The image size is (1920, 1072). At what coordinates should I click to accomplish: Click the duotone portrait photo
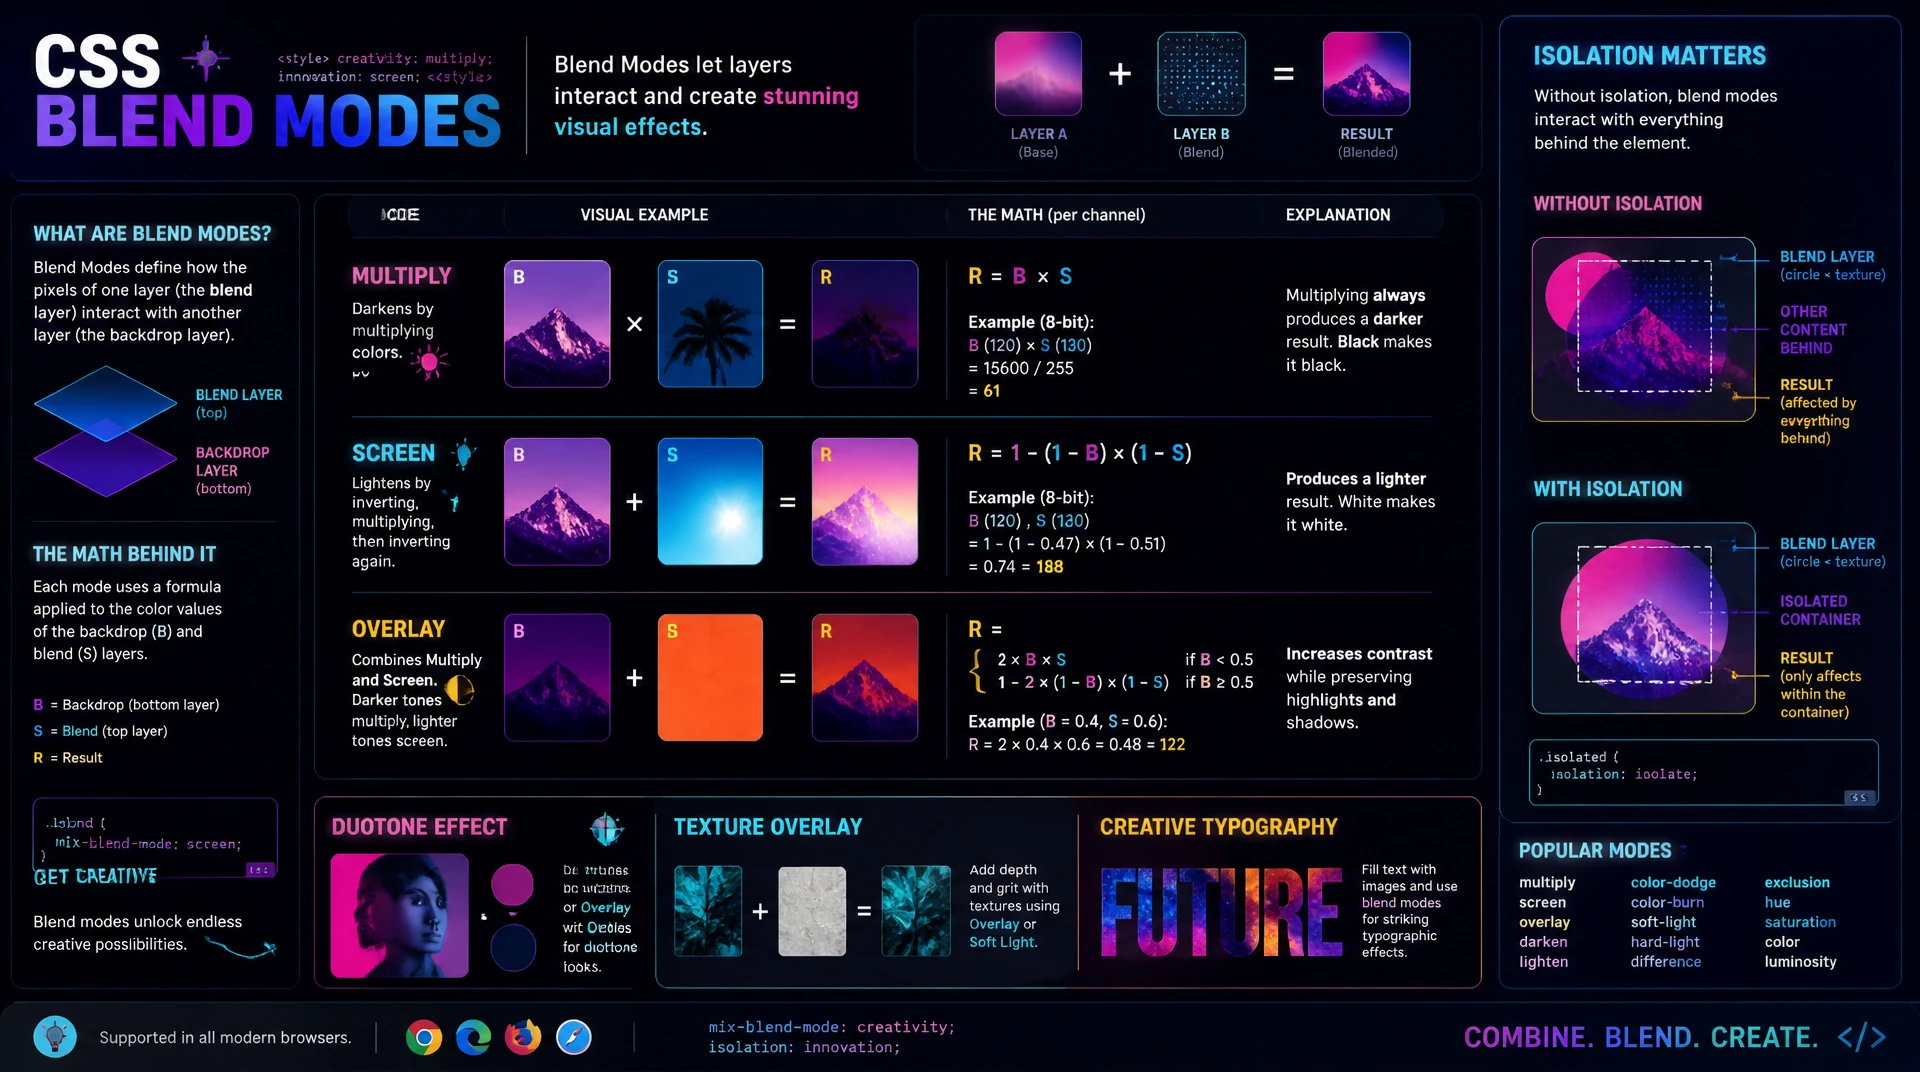[399, 915]
